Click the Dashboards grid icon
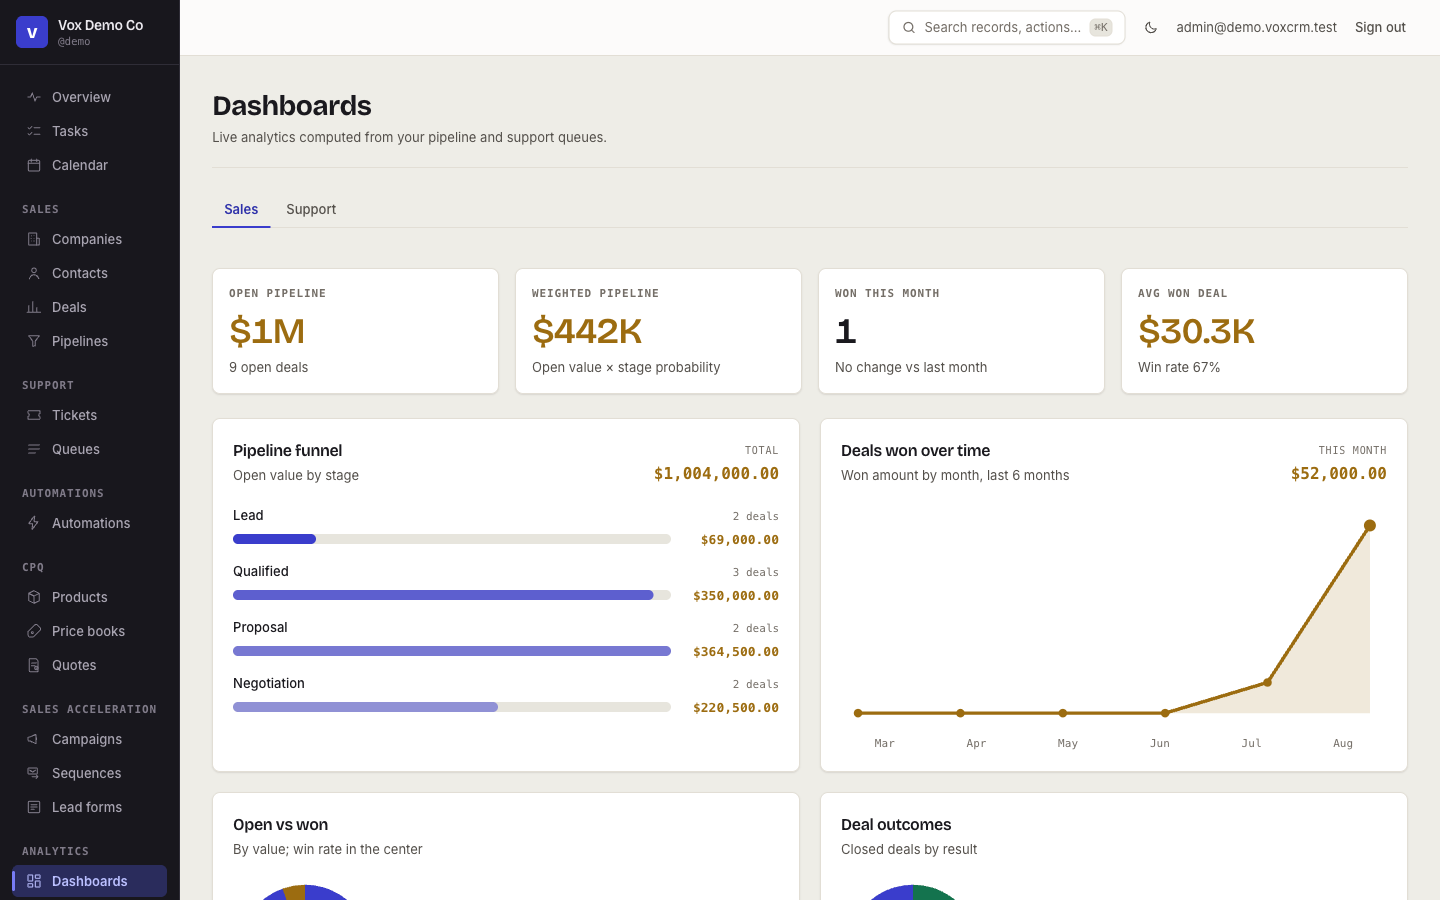Screen dimensions: 1440x900 34,881
